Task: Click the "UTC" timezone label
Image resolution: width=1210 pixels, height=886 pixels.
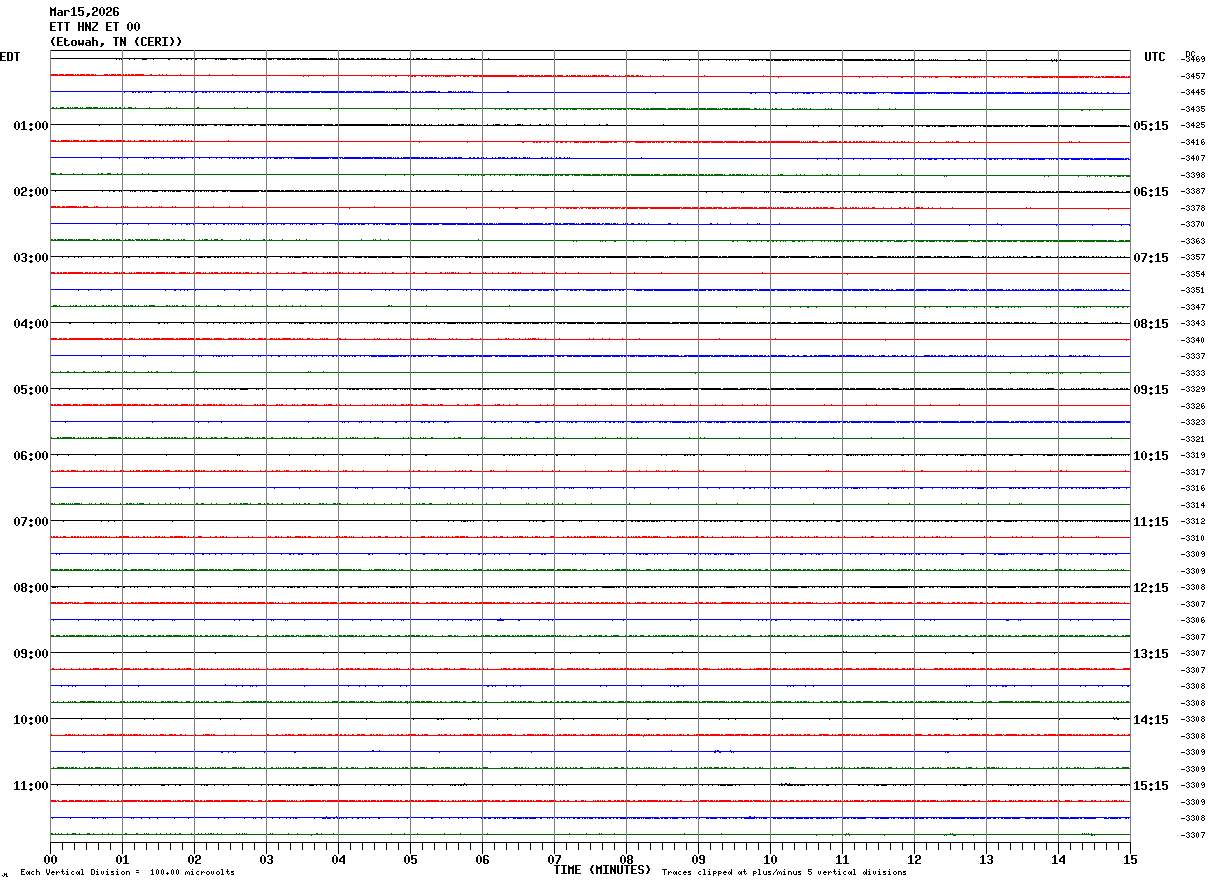Action: pyautogui.click(x=1155, y=57)
